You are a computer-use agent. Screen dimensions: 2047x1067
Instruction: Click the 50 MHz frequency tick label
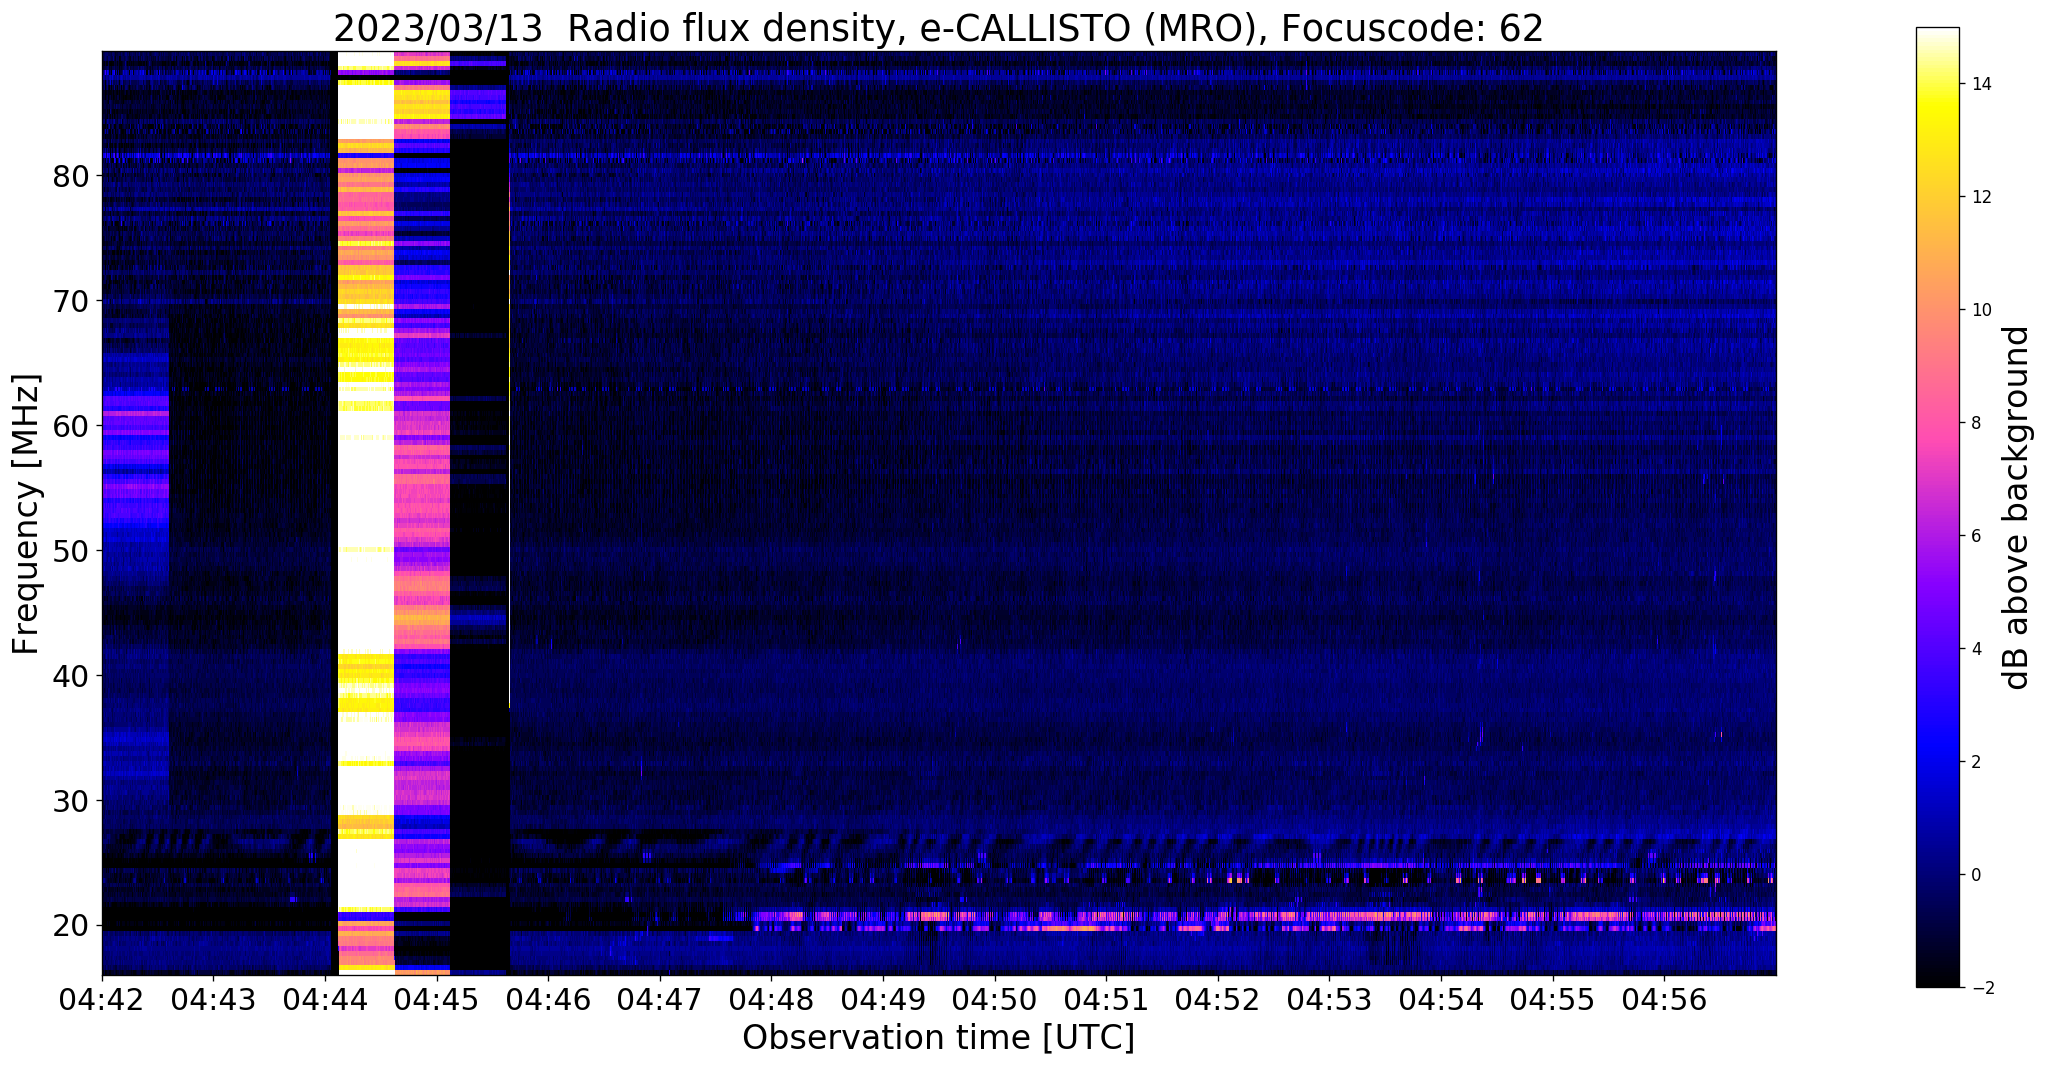(x=71, y=551)
